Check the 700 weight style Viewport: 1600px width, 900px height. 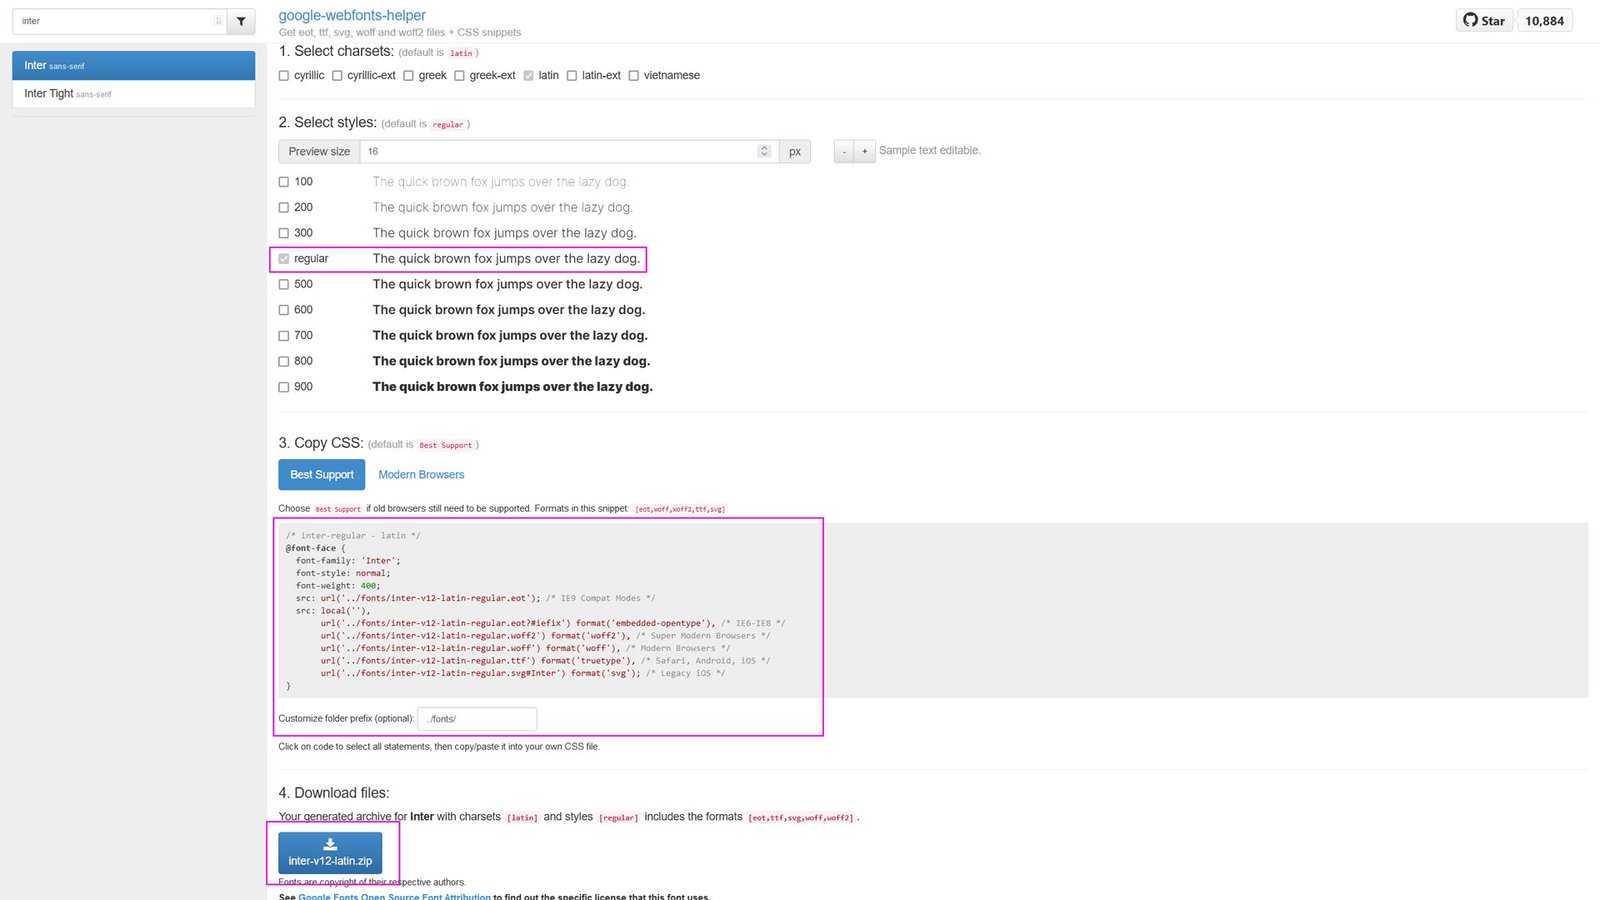(284, 335)
